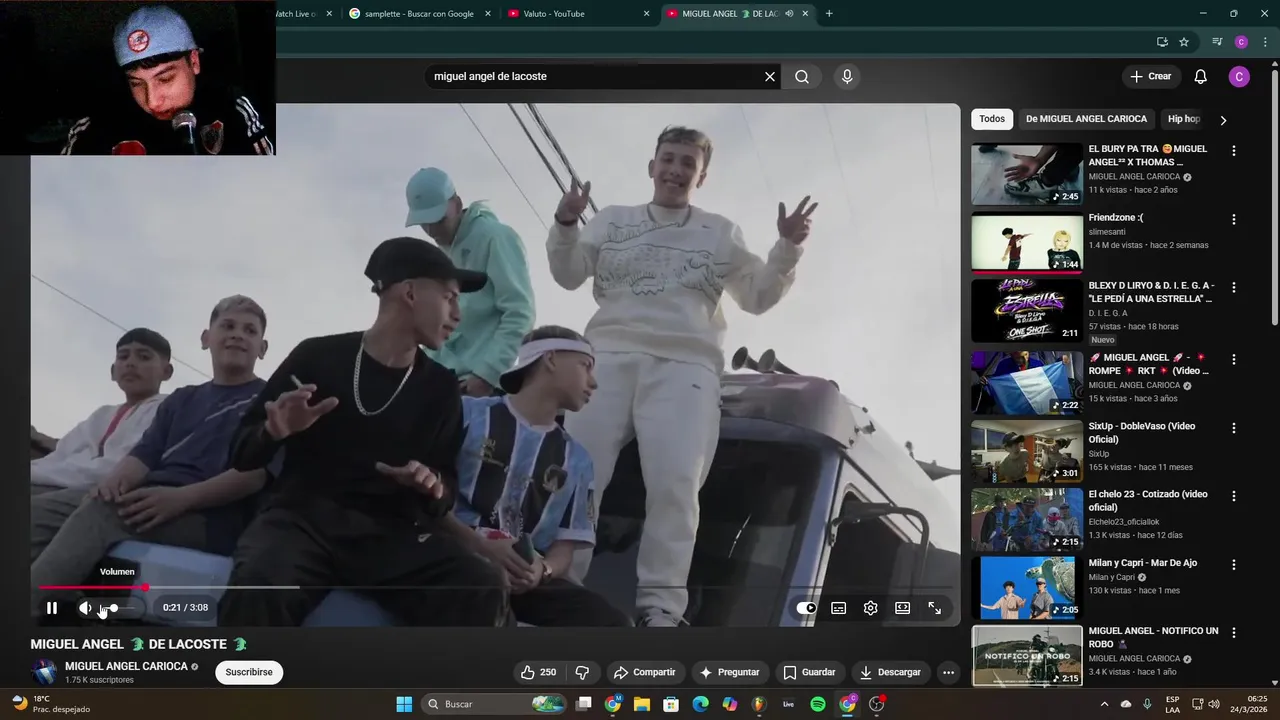Viewport: 1280px width, 720px height.
Task: Open 'SixUp - DobleVaso' video title
Action: pyautogui.click(x=1142, y=432)
